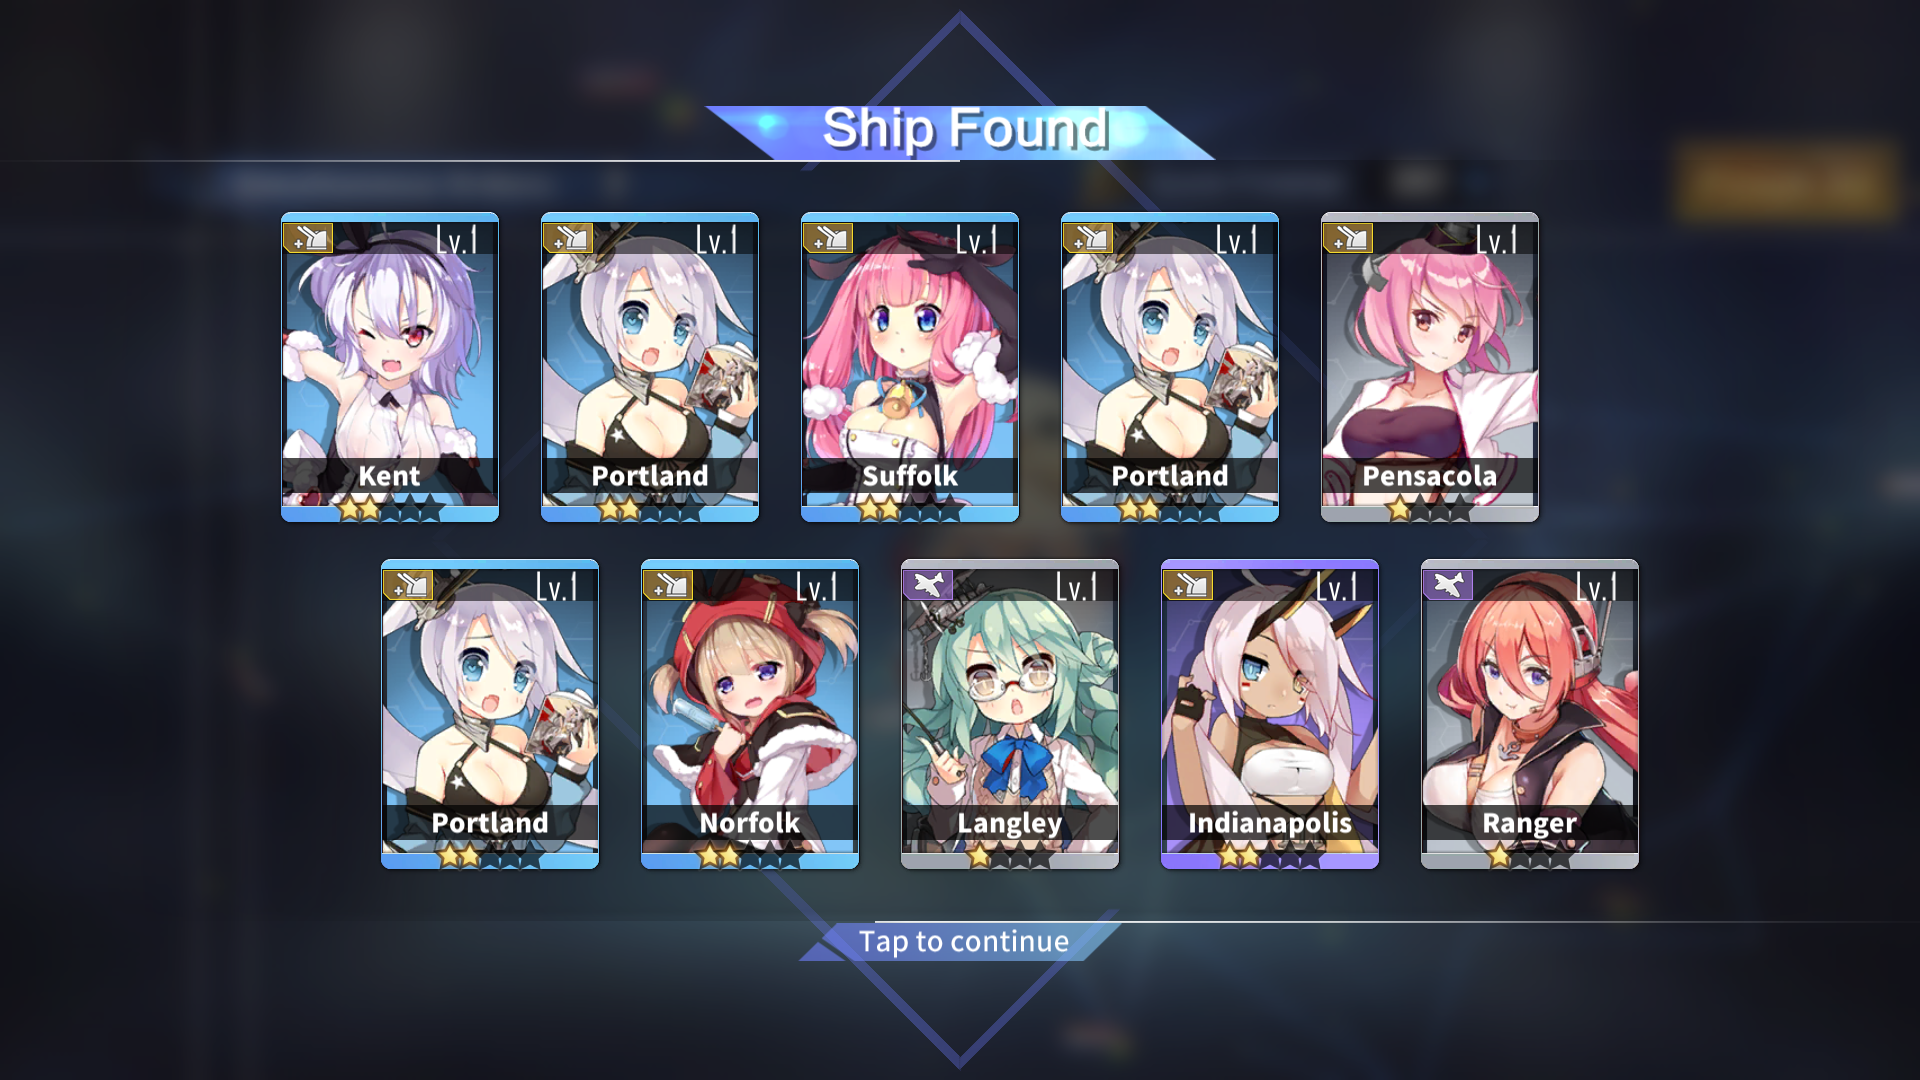Click the Ranger name label
1920x1080 pixels.
click(x=1529, y=823)
